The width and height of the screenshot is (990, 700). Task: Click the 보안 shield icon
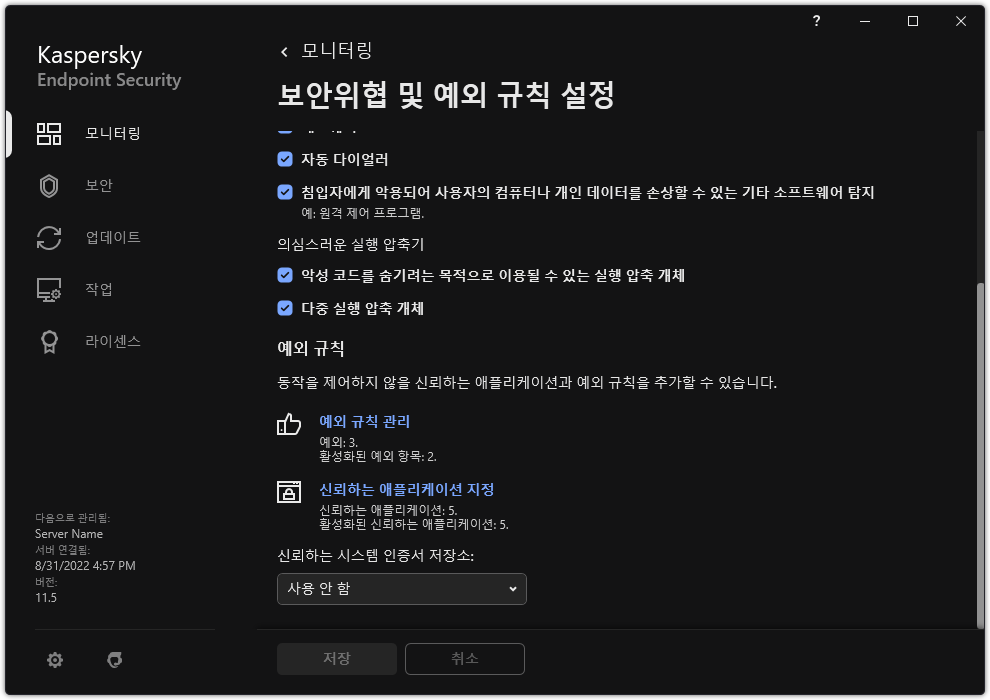click(49, 186)
